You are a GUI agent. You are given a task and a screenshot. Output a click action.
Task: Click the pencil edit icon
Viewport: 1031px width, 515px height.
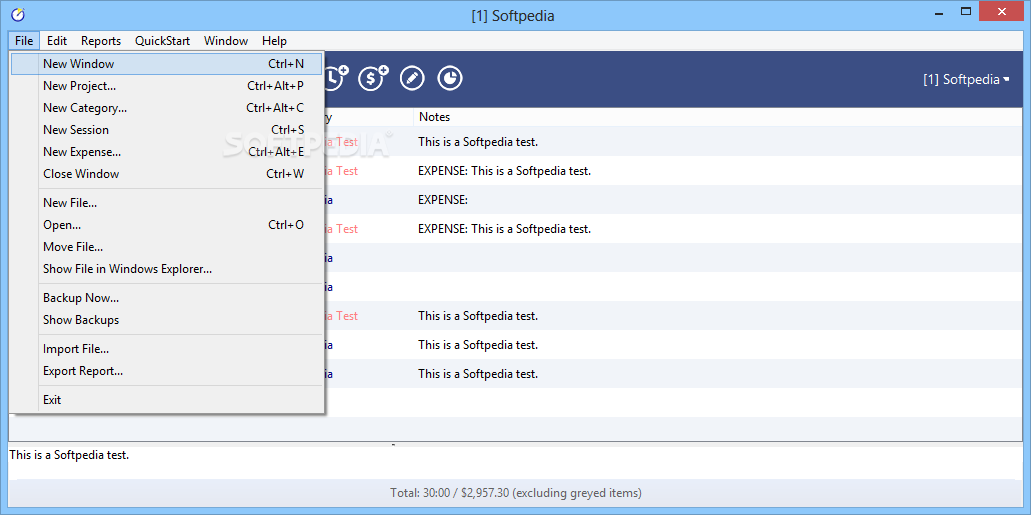coord(412,78)
